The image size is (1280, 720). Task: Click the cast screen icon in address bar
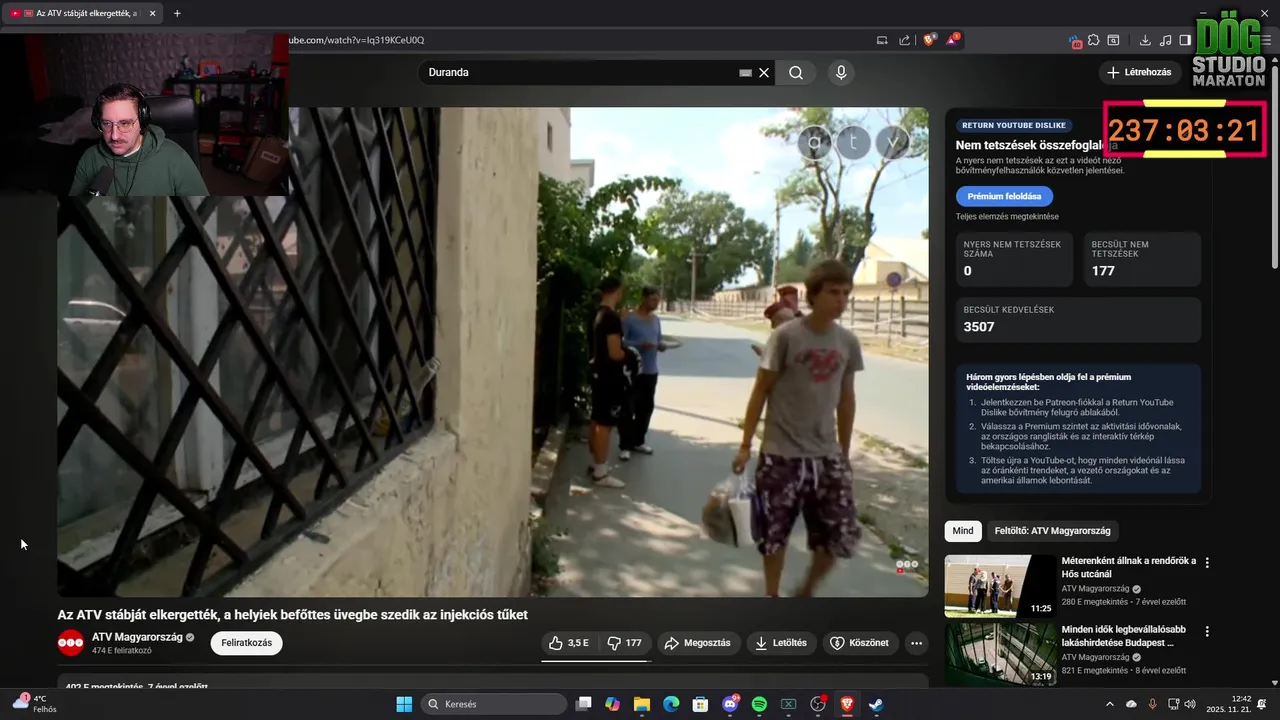point(882,40)
